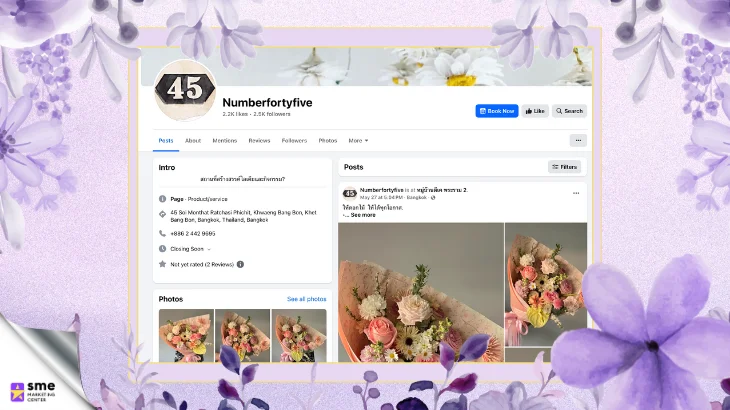View the Followers tab
This screenshot has width=730, height=410.
pos(294,141)
